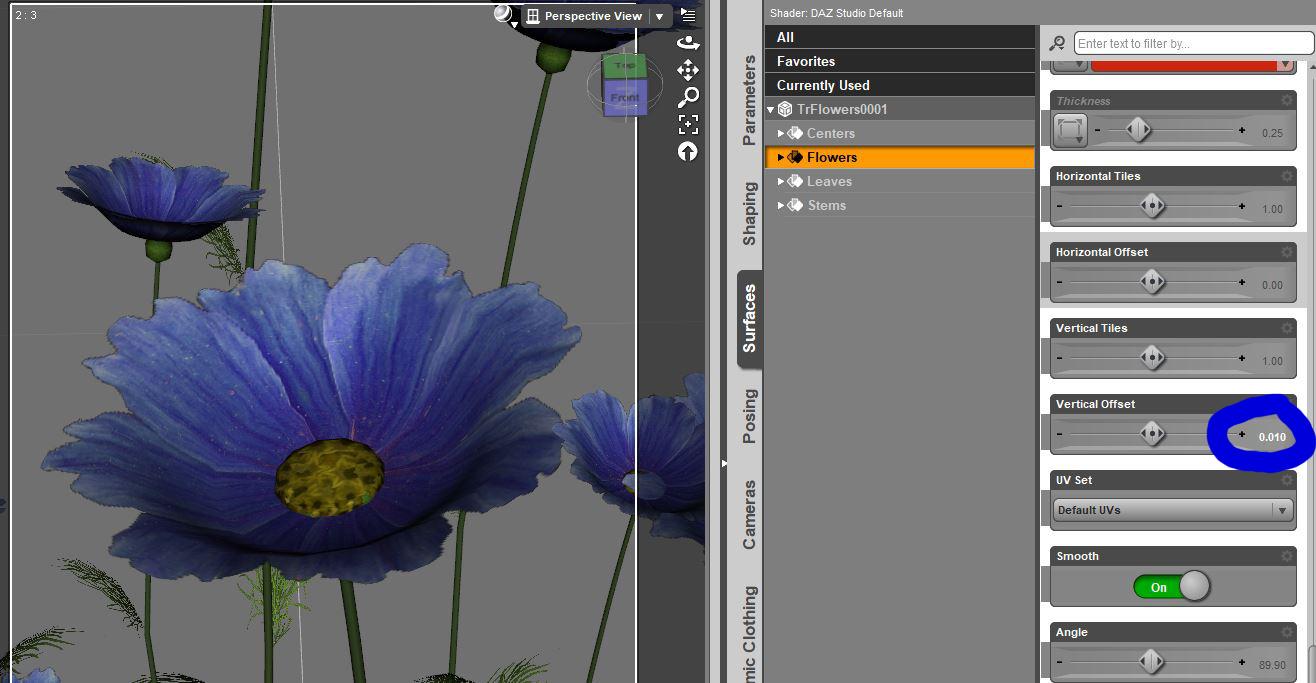Screen dimensions: 1316x683
Task: Open Smooth property settings gear
Action: [1287, 556]
